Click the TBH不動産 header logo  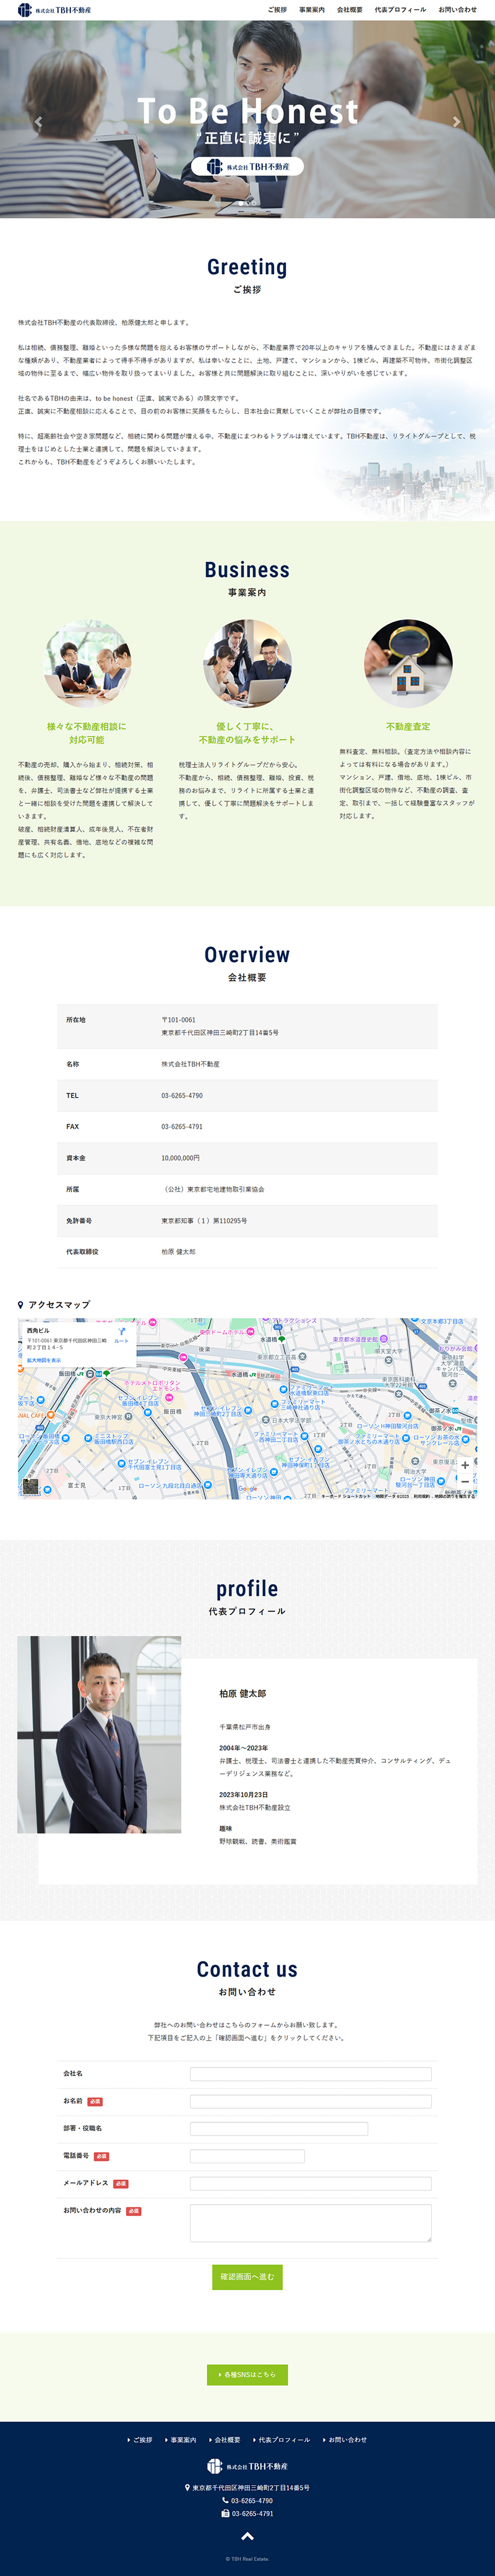[54, 10]
